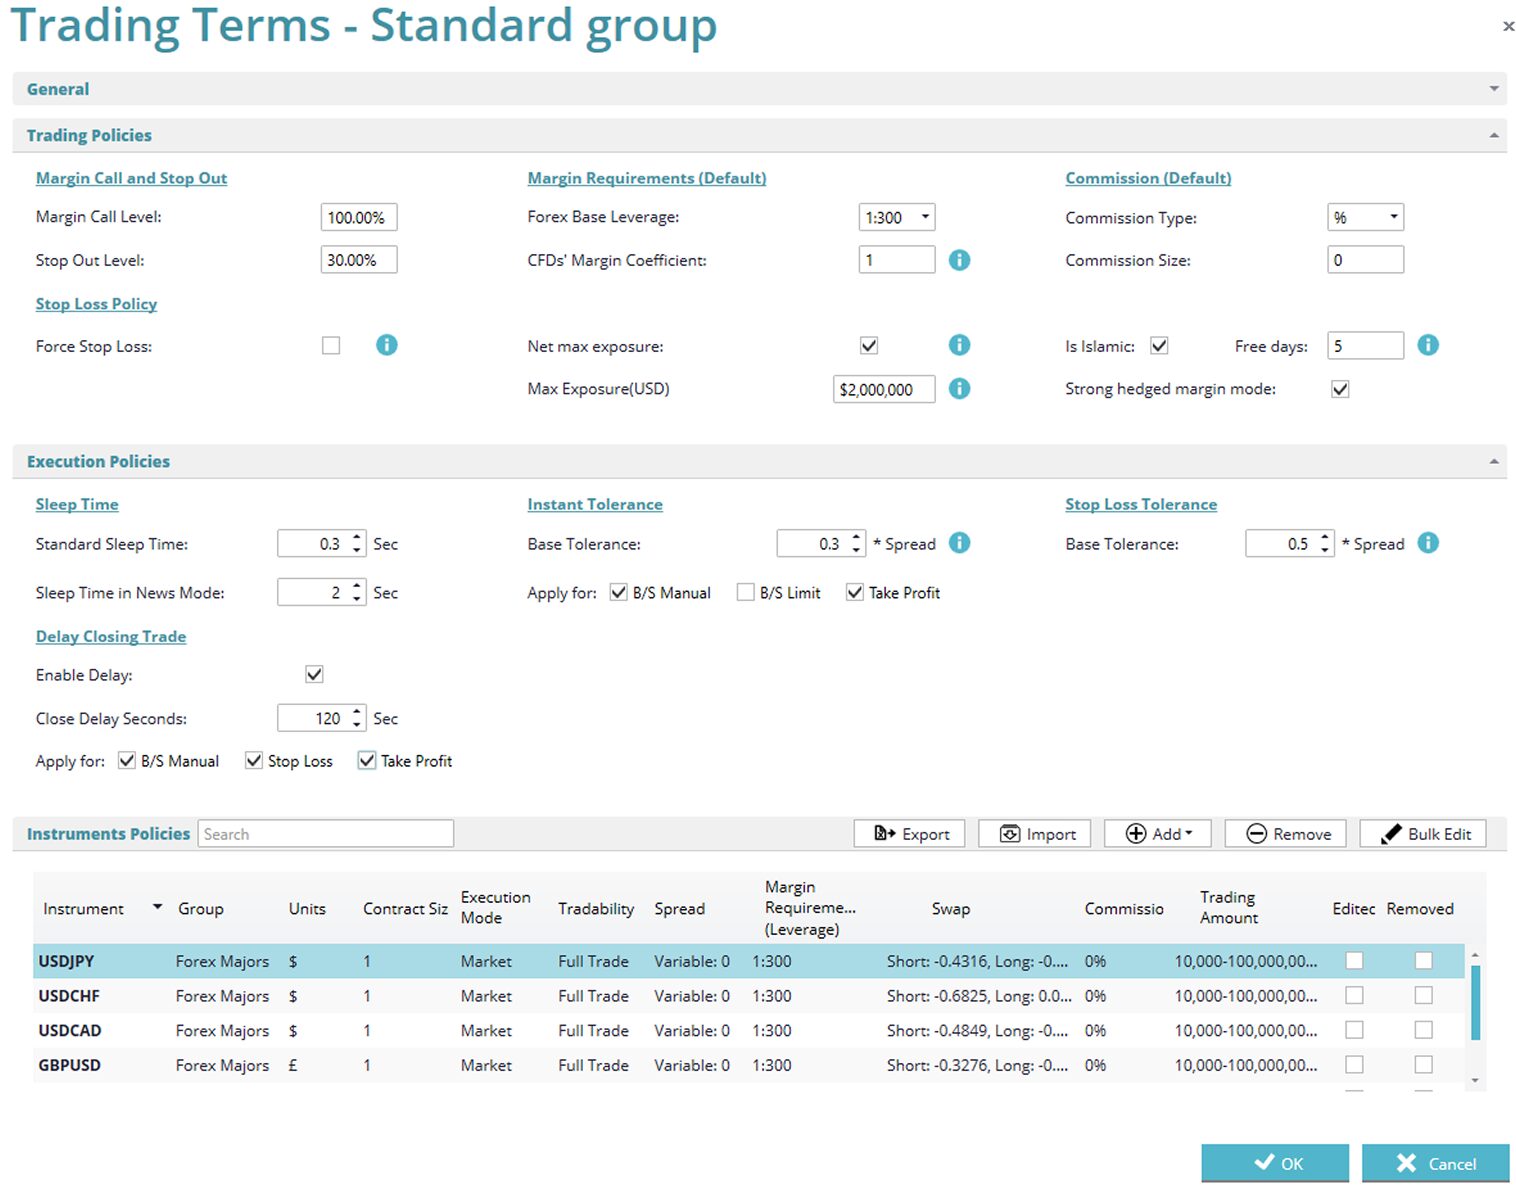
Task: Import instruments policies
Action: pyautogui.click(x=1034, y=834)
